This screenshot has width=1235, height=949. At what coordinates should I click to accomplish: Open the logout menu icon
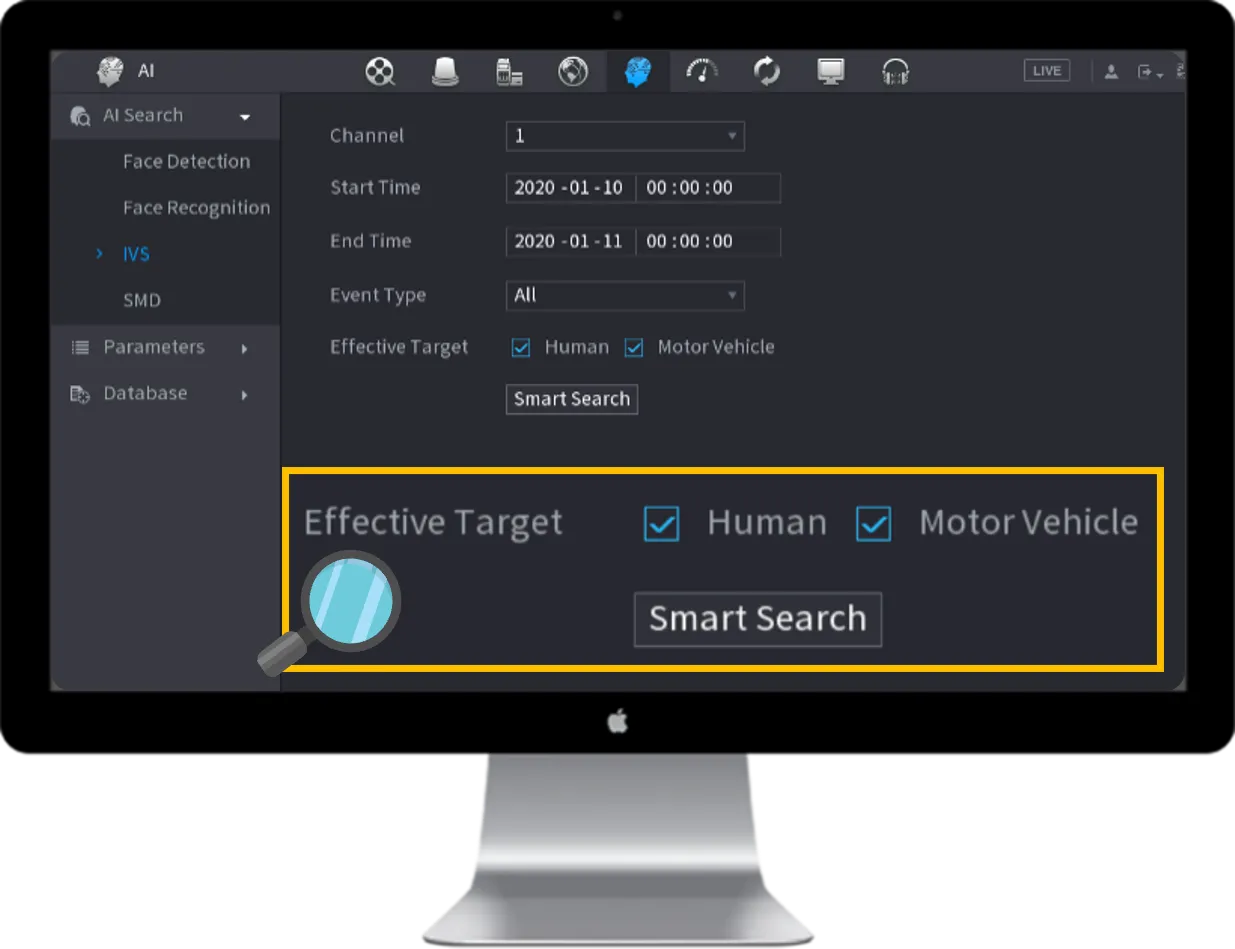[1150, 72]
